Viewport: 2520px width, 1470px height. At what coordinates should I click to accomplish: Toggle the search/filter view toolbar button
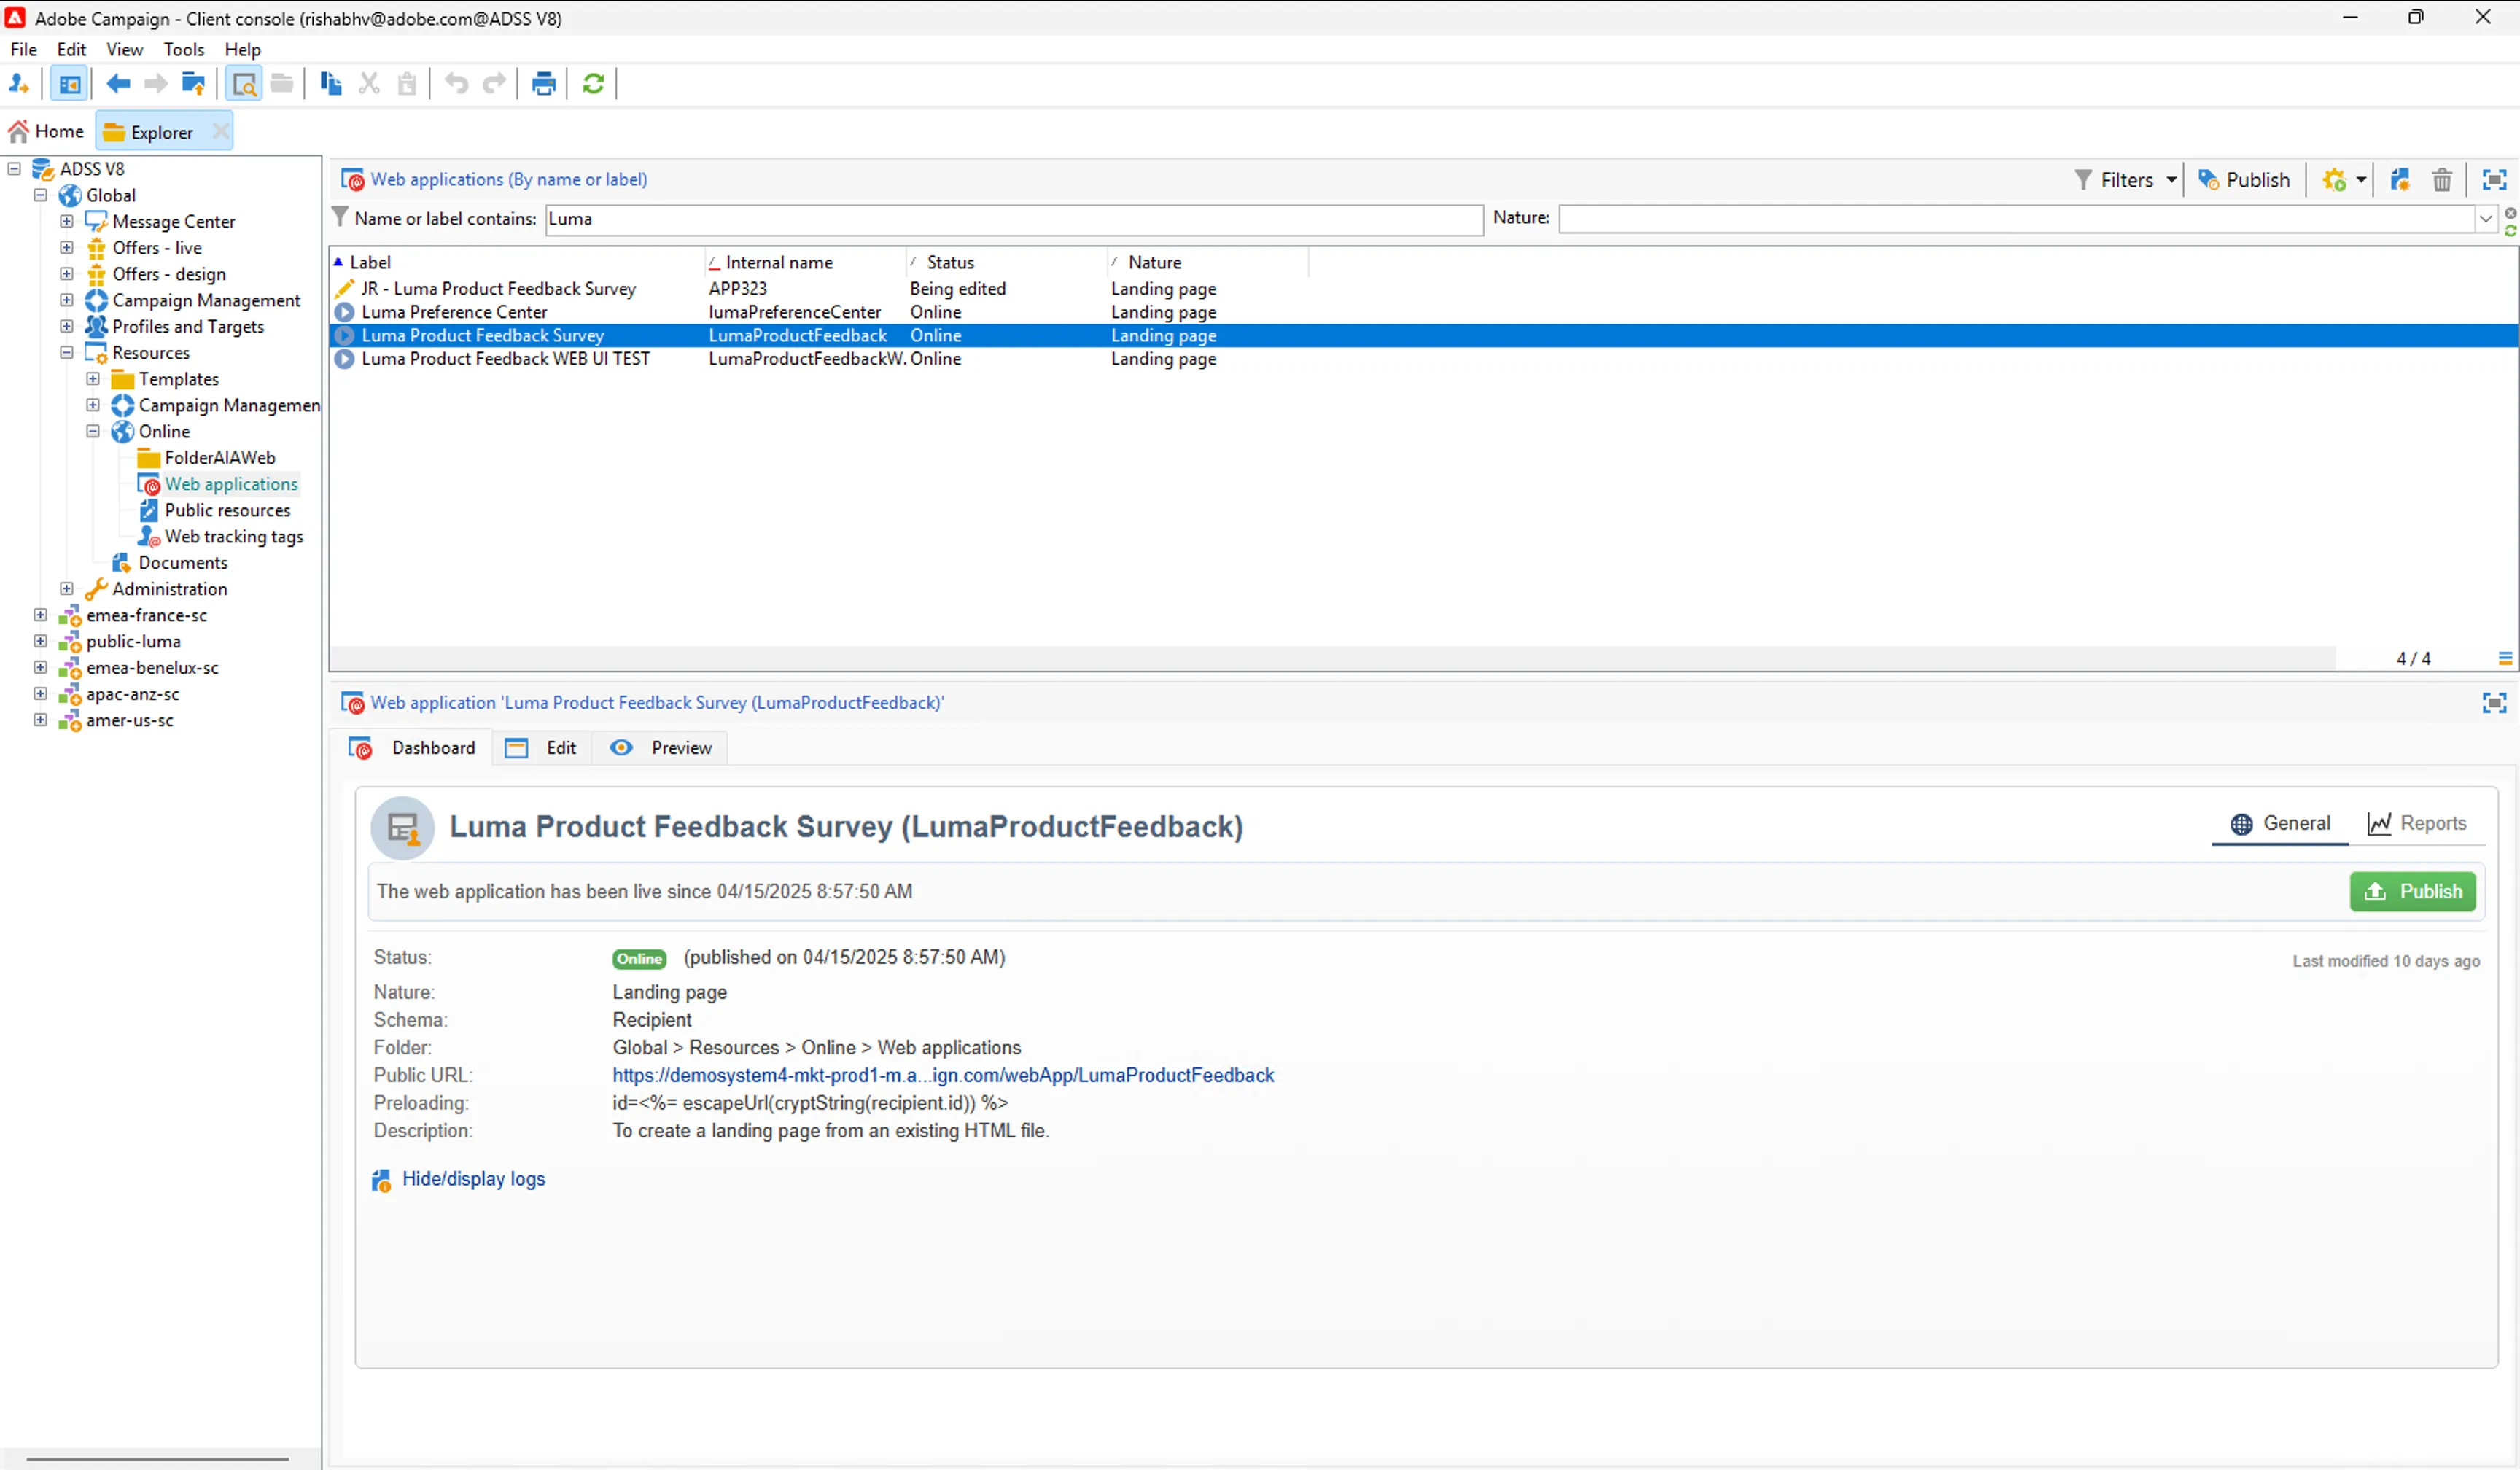tap(244, 84)
